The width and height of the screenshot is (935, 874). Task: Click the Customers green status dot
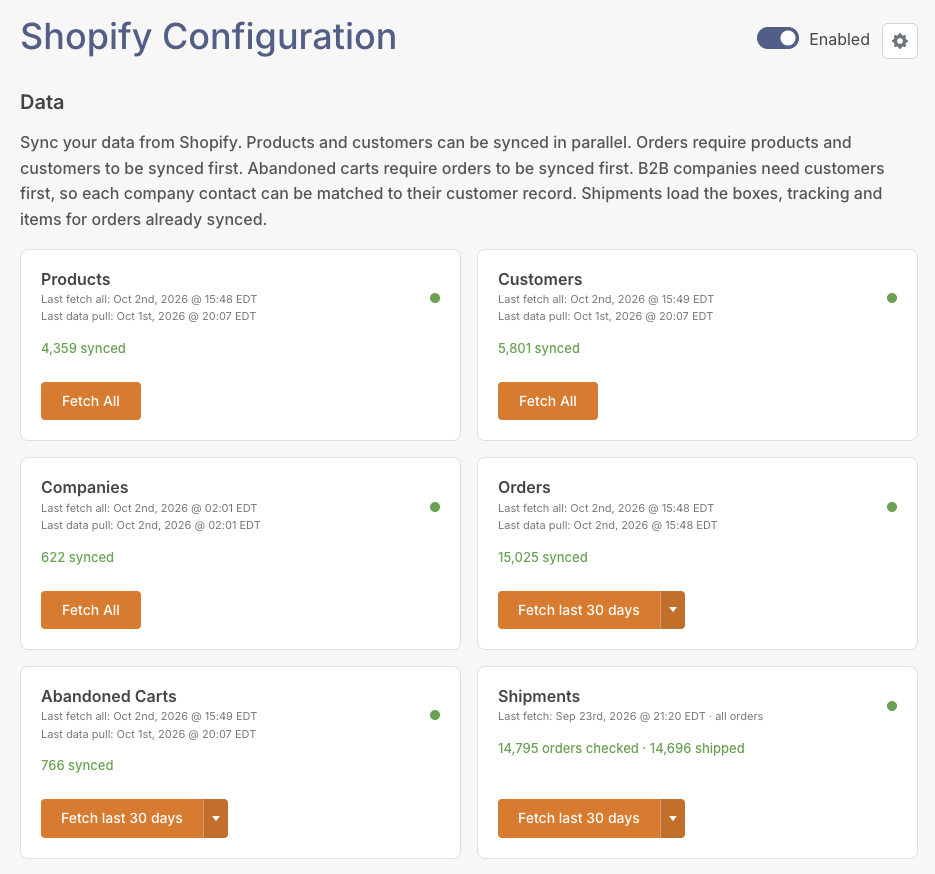point(891,298)
